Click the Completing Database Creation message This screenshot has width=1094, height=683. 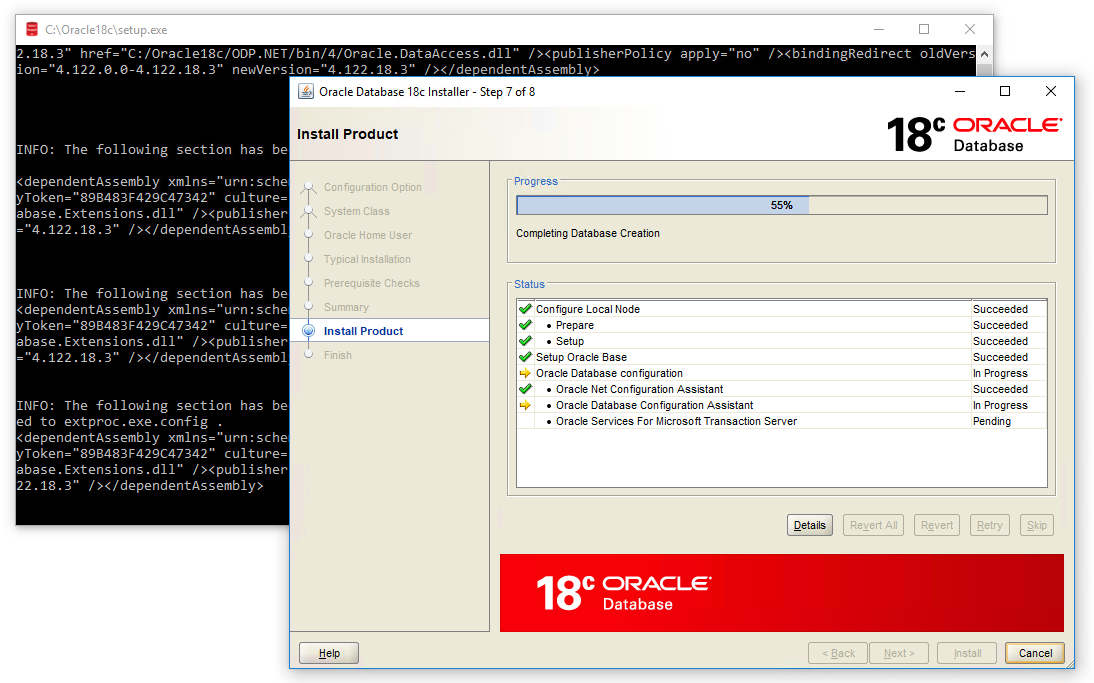tap(587, 233)
